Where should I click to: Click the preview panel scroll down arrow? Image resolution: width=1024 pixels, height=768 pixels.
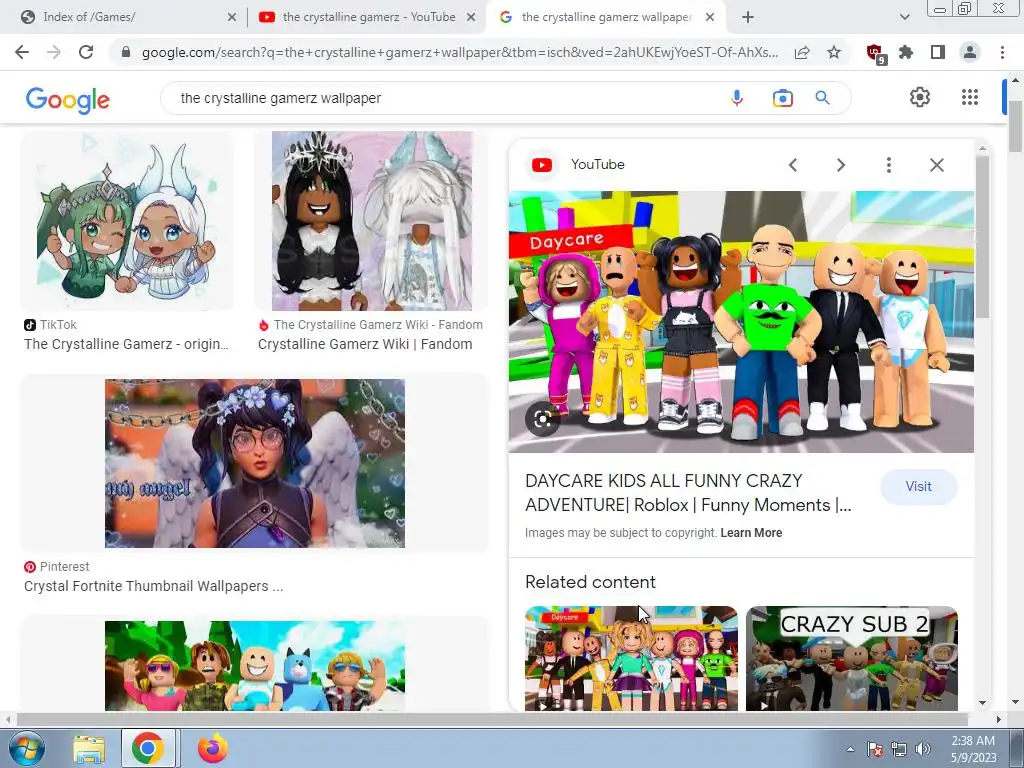(x=982, y=703)
